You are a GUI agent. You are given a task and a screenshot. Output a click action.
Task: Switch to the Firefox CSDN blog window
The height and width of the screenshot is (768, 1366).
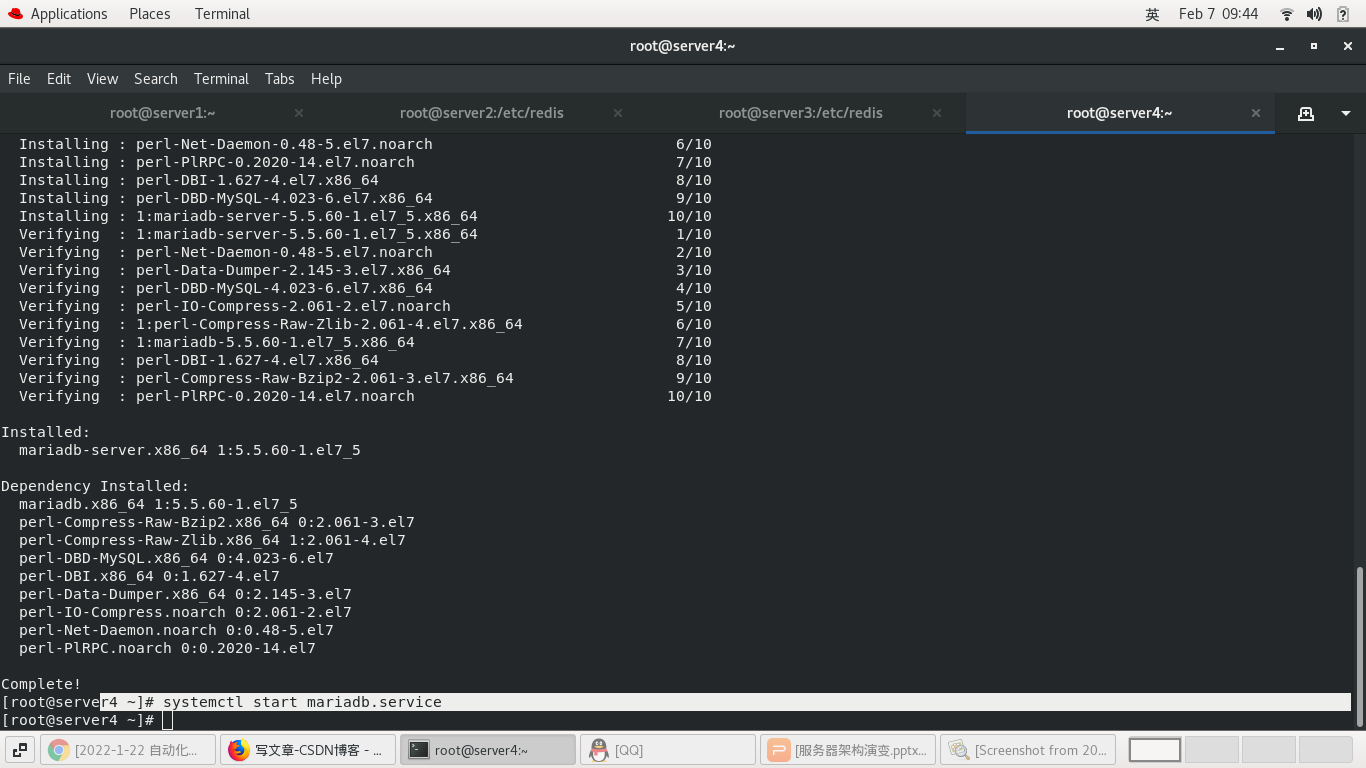pos(307,749)
